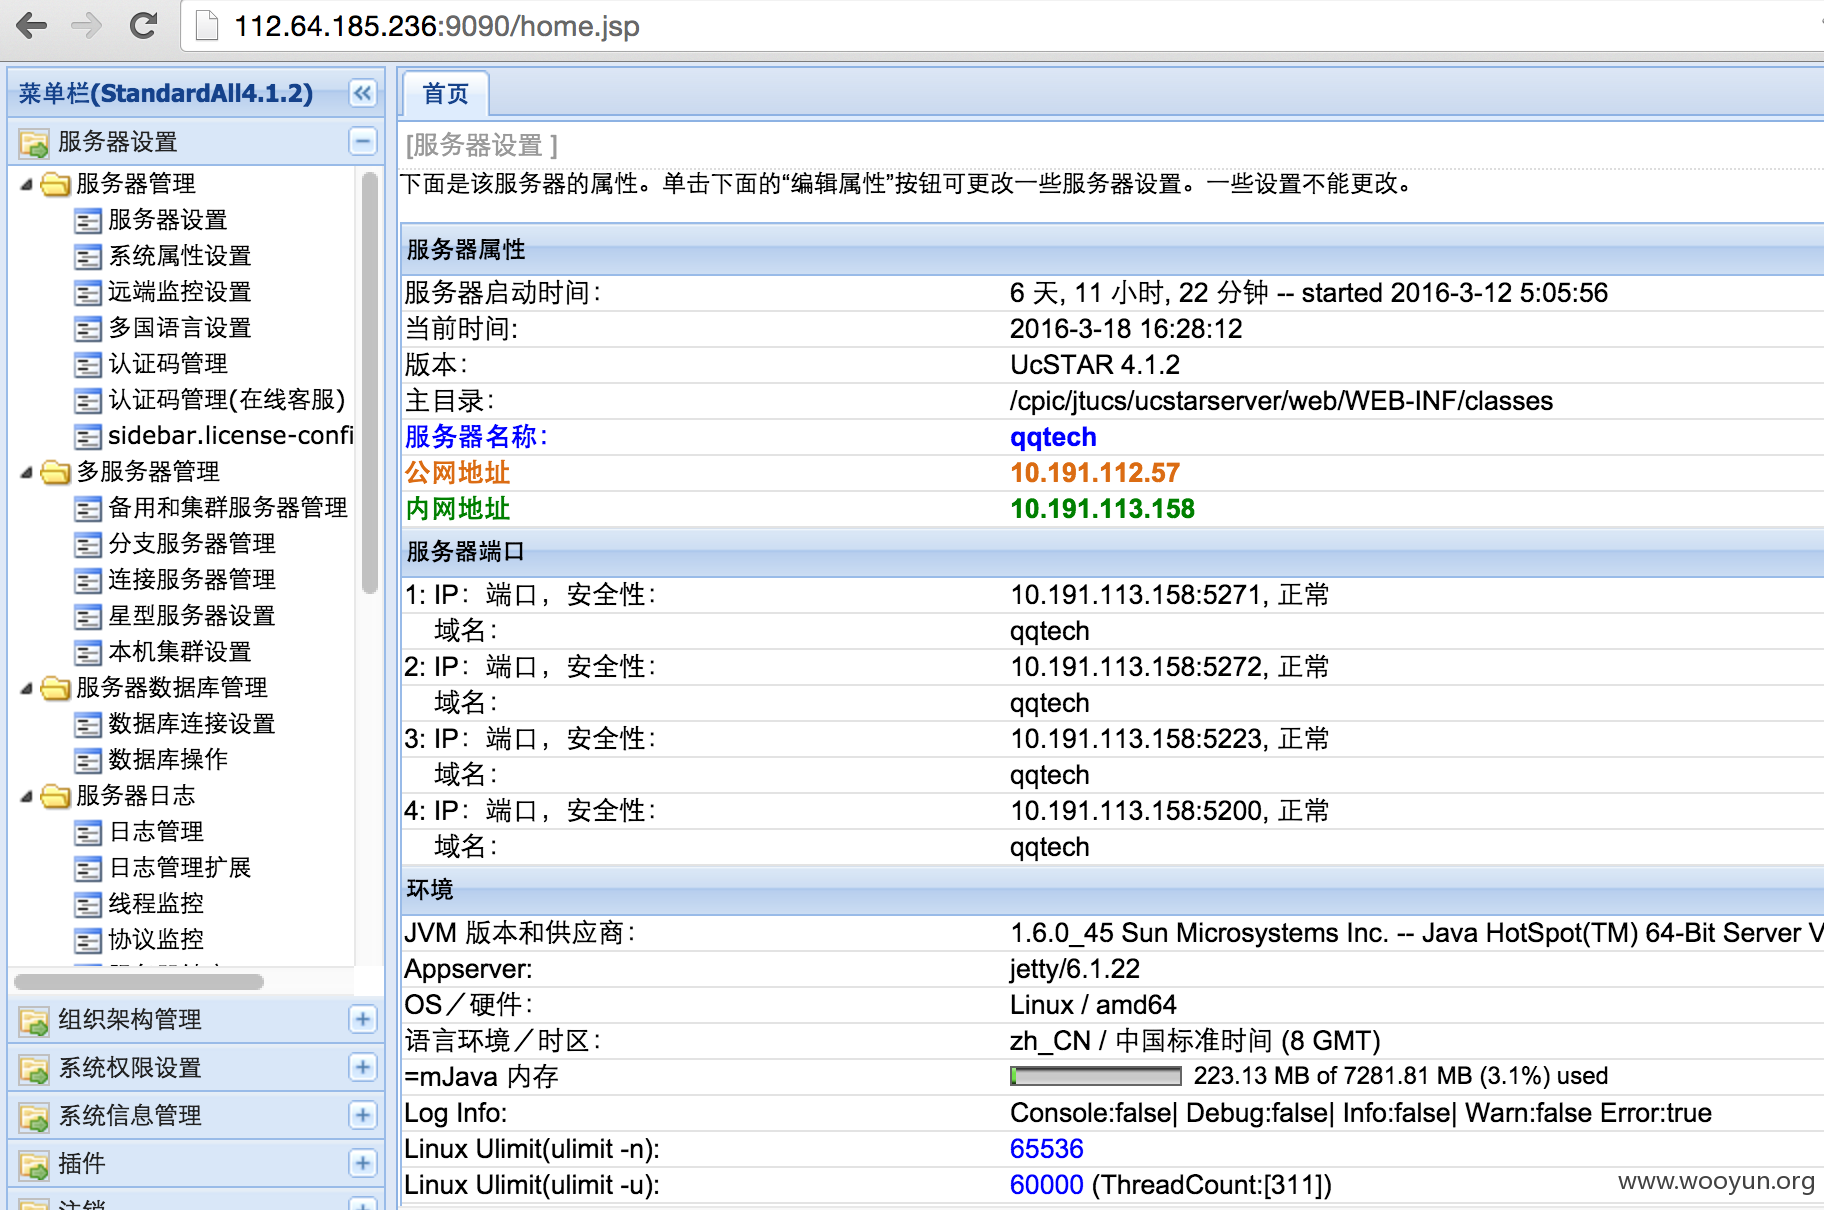Click the sidebar tree vertical scrollbar

click(369, 383)
